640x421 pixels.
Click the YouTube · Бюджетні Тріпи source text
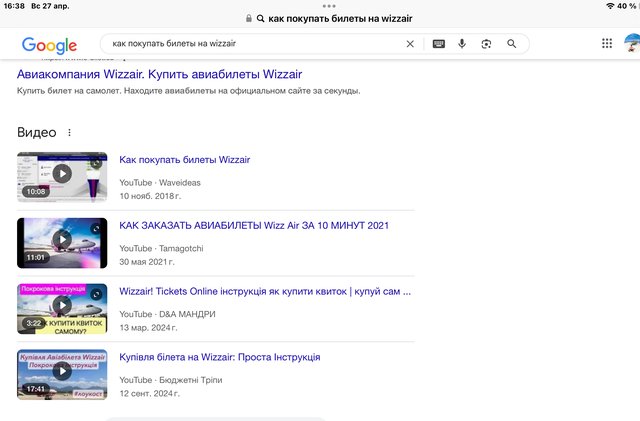171,380
